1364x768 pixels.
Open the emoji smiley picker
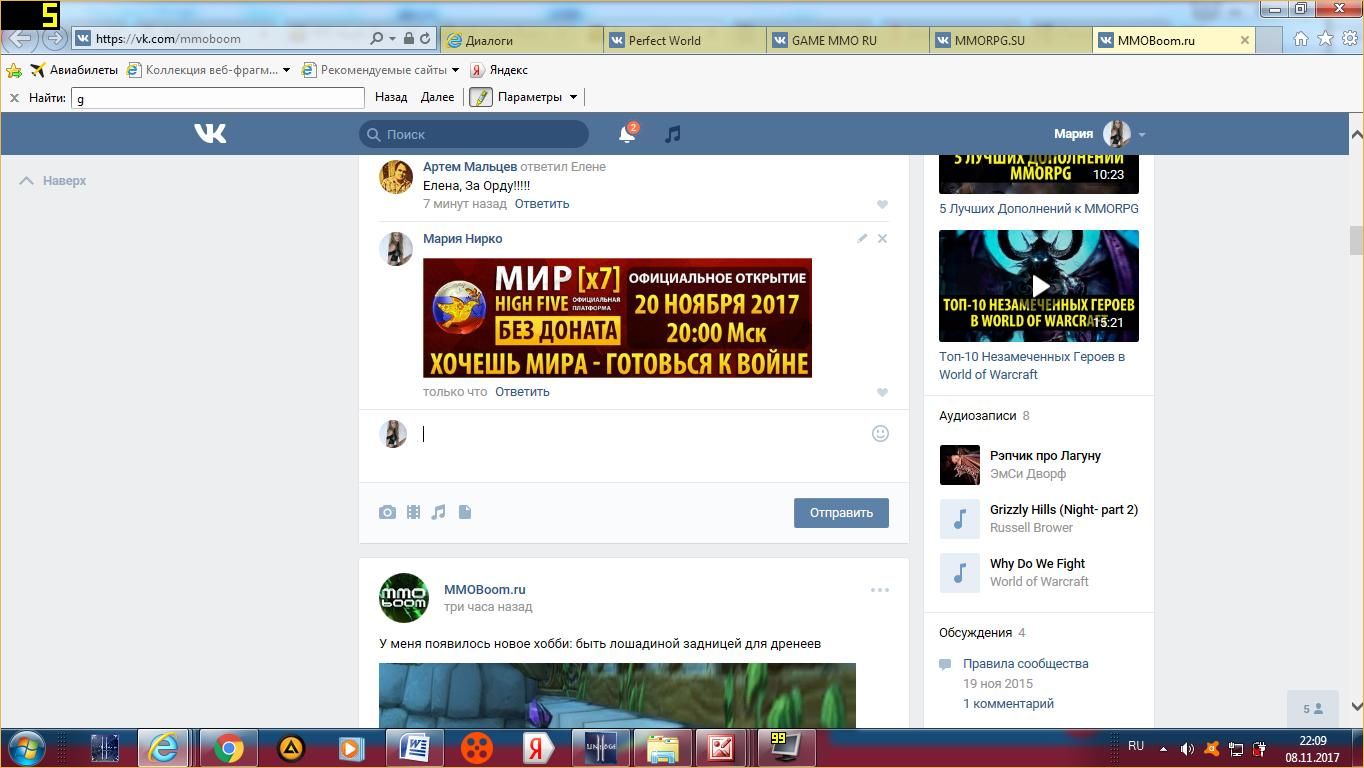(x=880, y=433)
